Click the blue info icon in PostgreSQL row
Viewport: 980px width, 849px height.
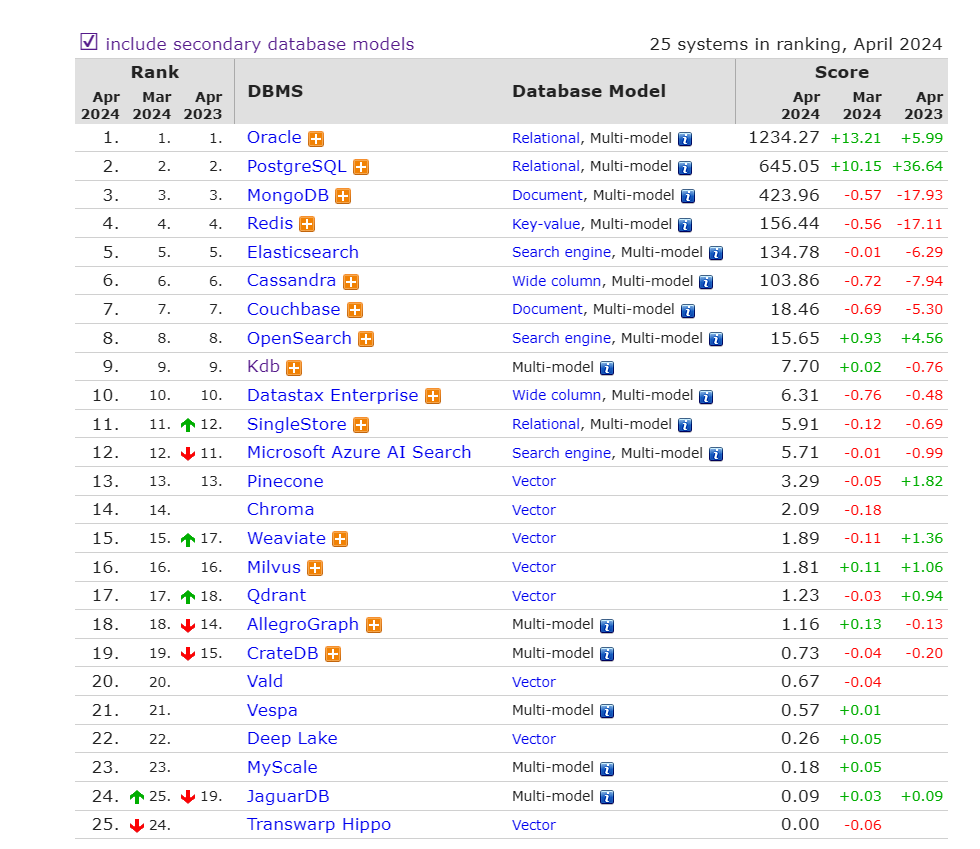[x=685, y=168]
